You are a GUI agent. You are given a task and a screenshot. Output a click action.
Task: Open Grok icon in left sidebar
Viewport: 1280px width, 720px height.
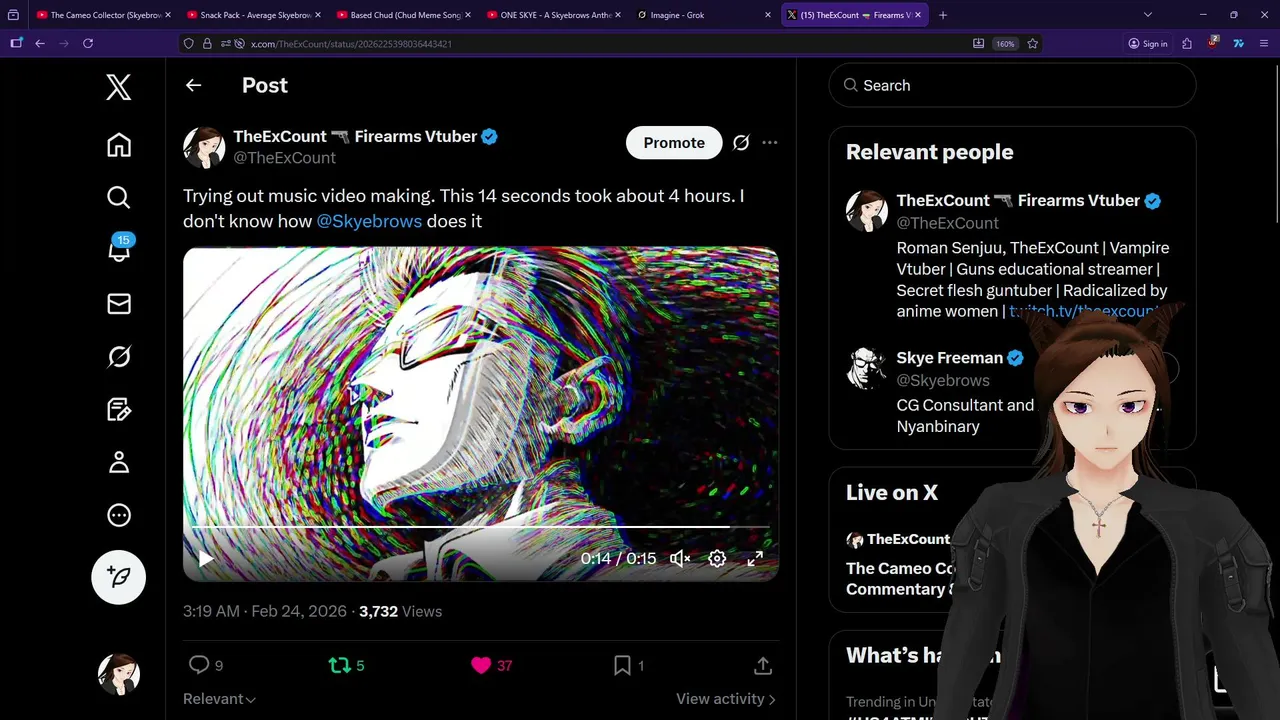pyautogui.click(x=119, y=357)
